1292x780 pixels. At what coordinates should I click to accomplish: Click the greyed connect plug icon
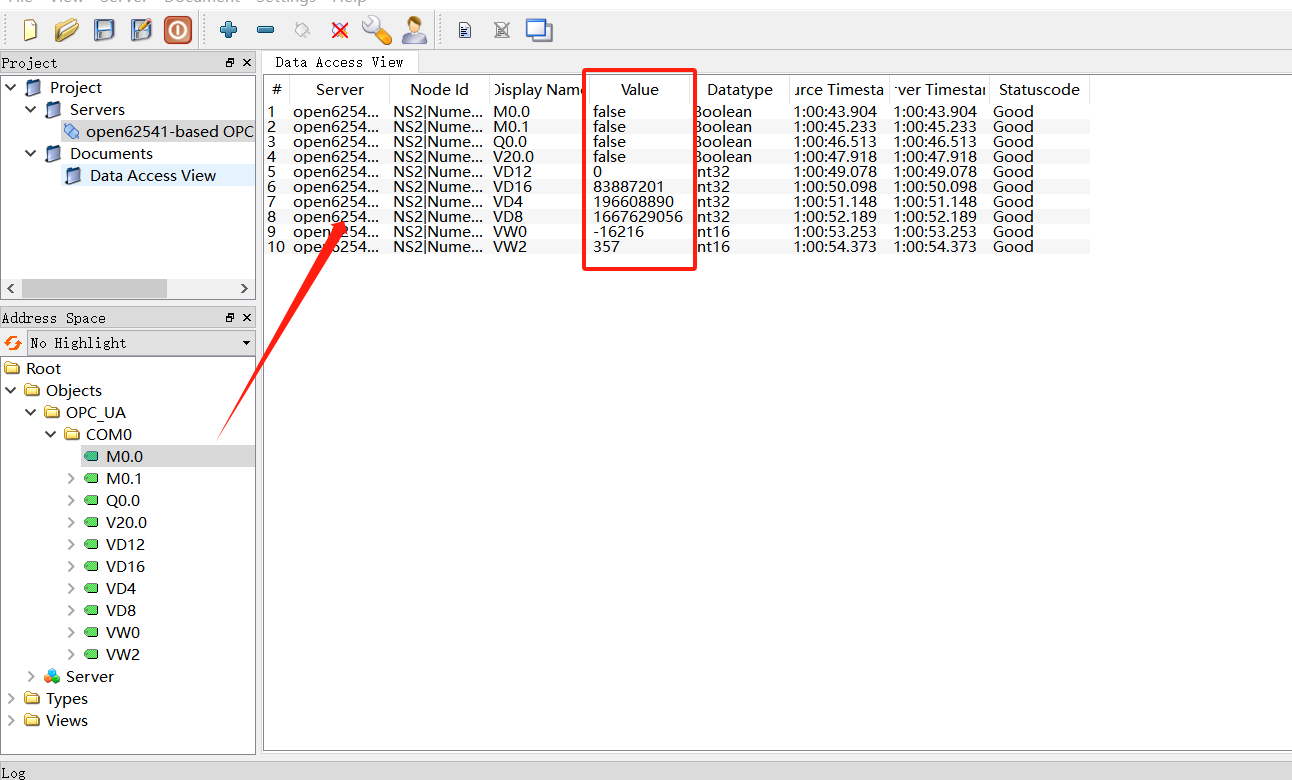302,31
